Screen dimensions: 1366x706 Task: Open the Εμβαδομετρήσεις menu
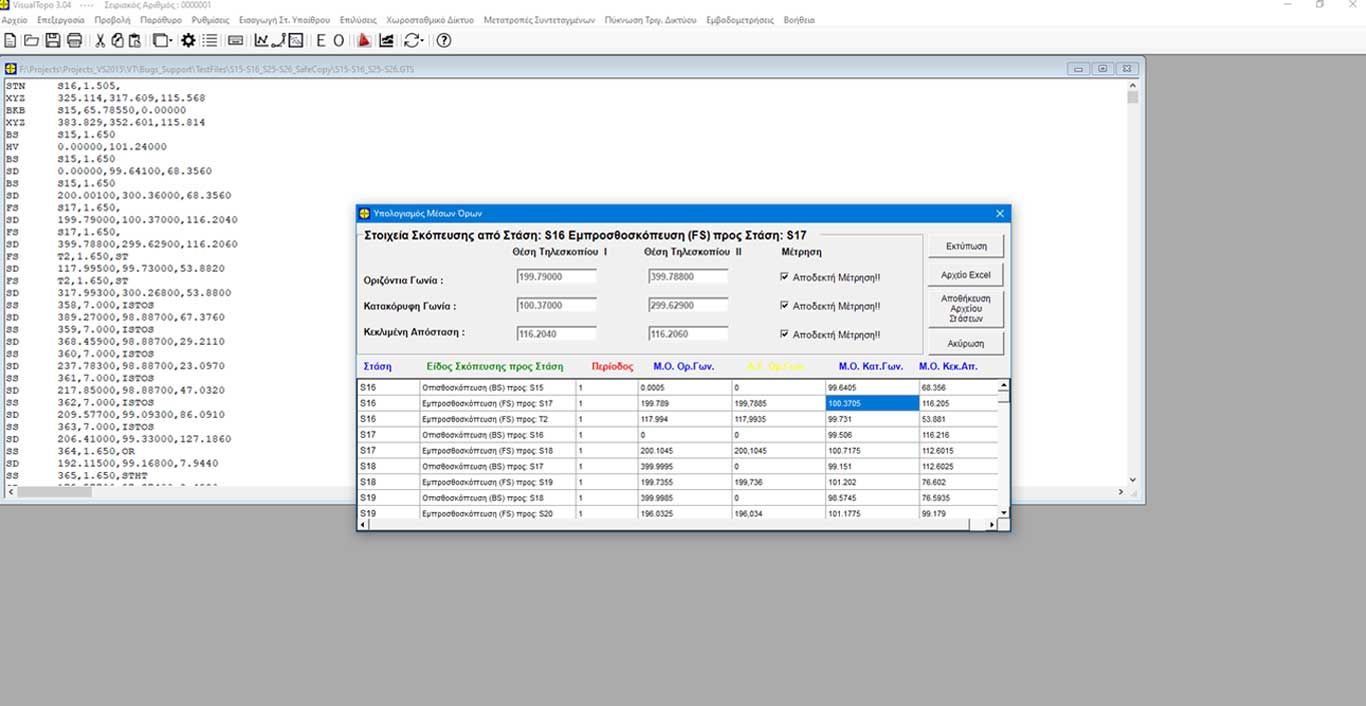tap(739, 20)
